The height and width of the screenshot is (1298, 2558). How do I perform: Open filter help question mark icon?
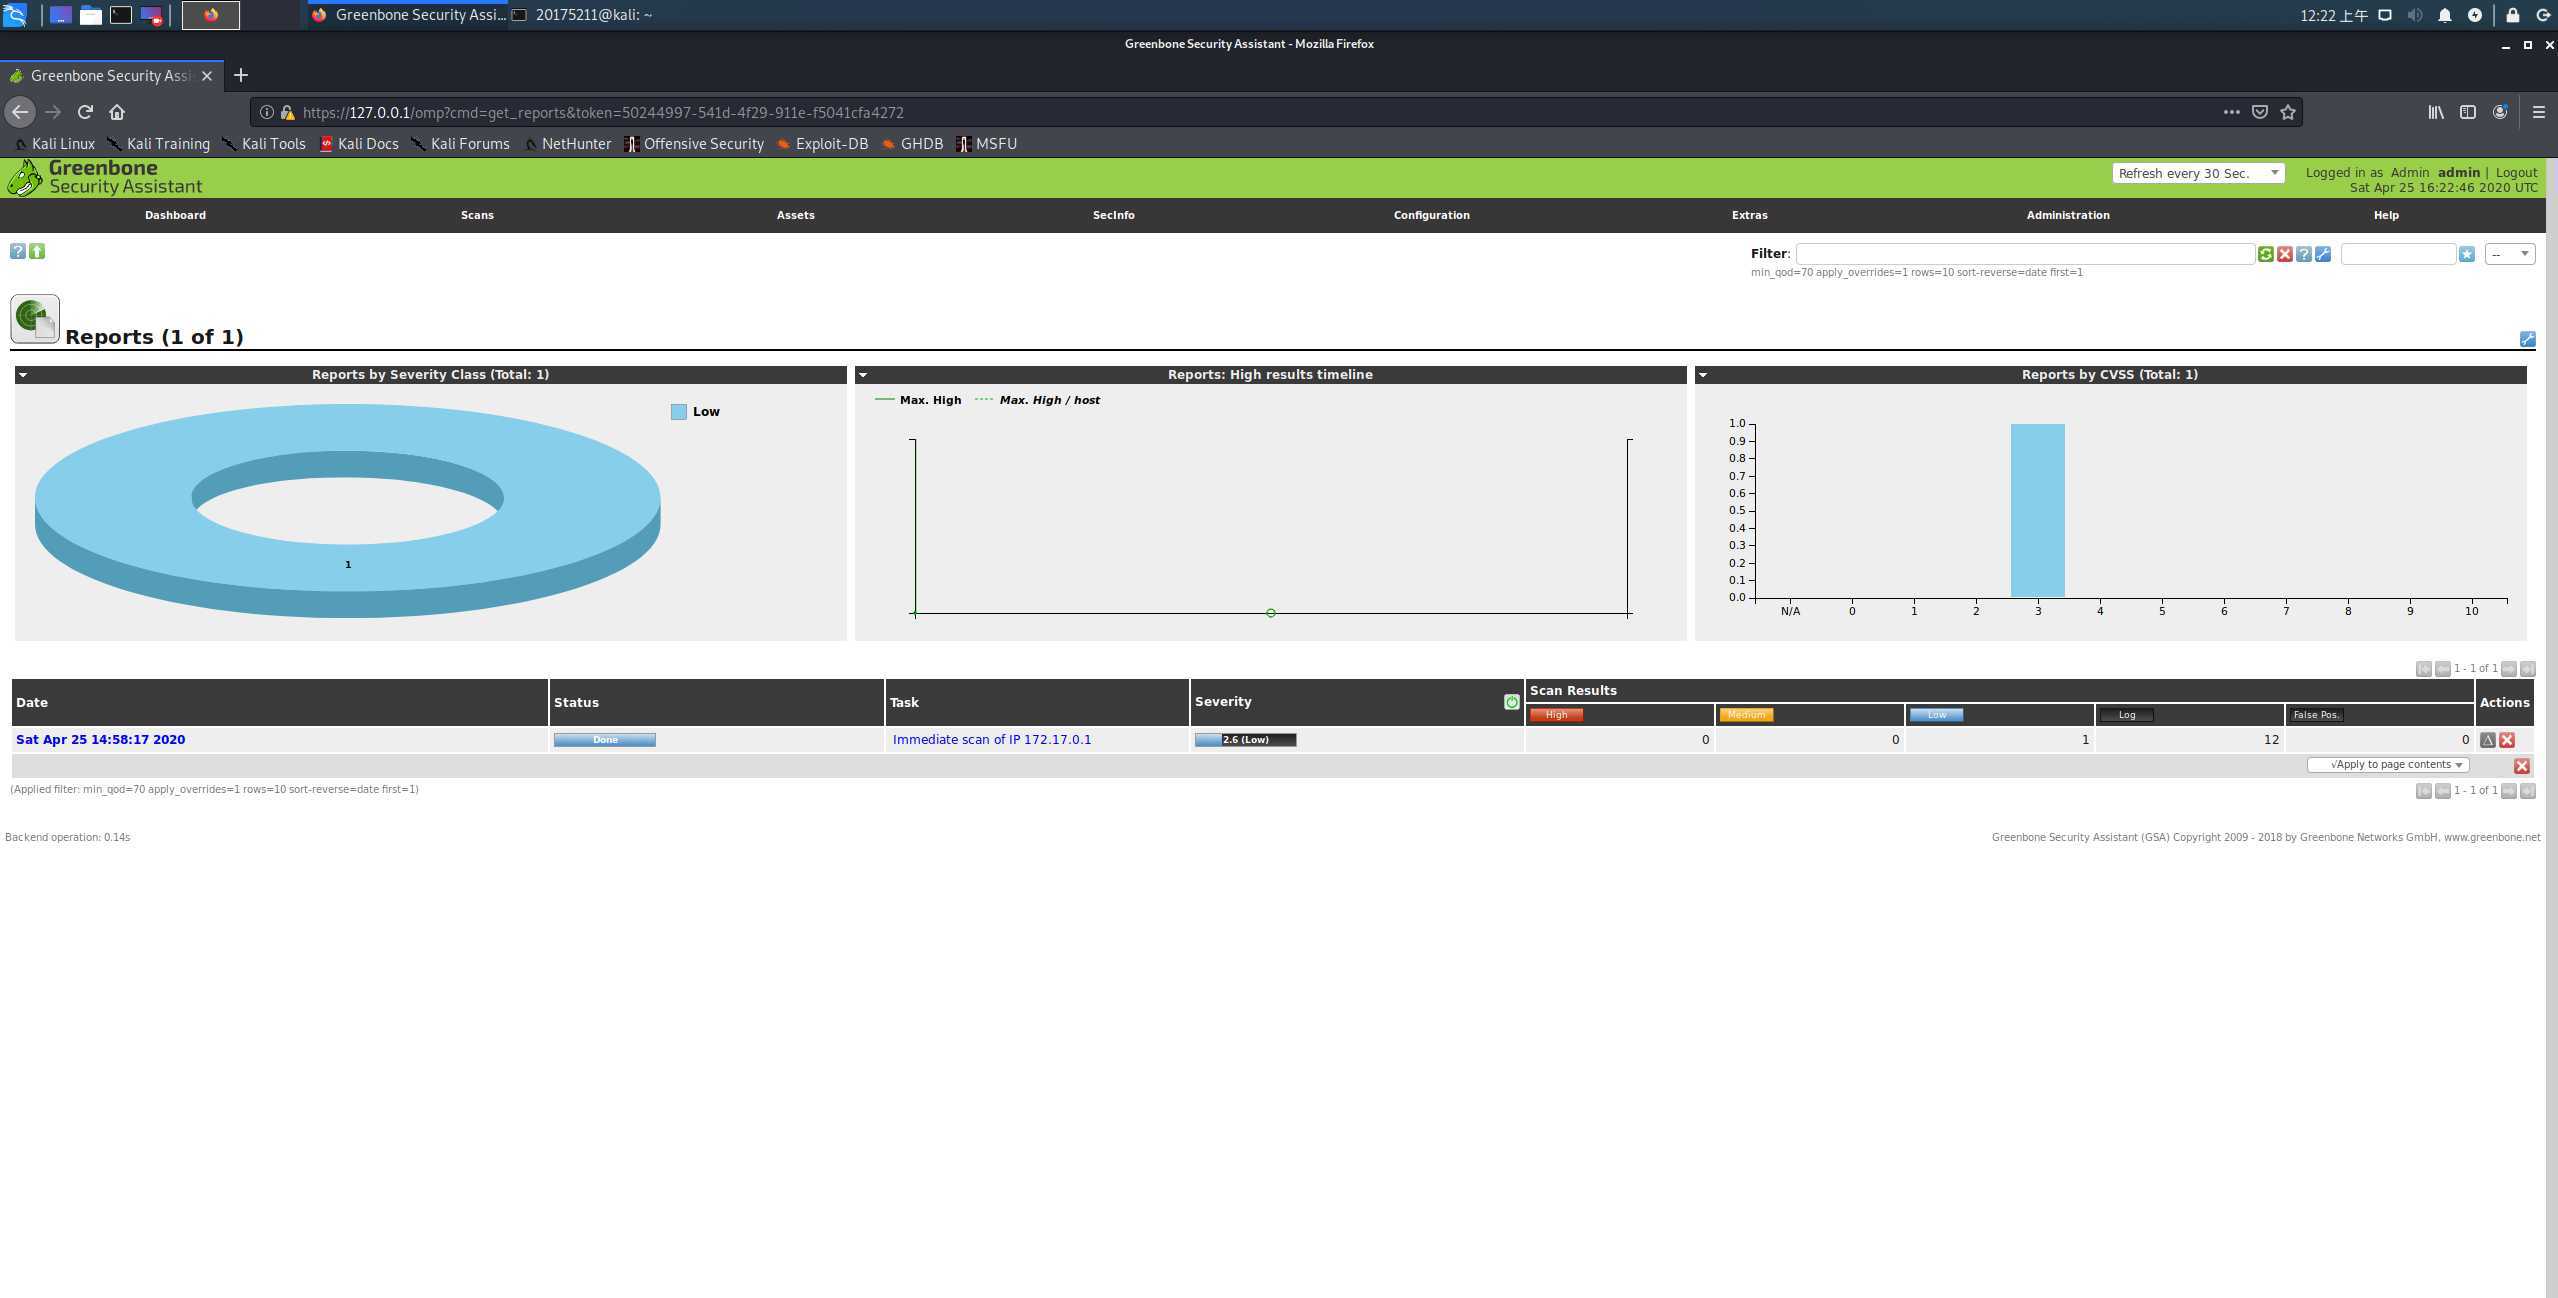pos(2303,254)
